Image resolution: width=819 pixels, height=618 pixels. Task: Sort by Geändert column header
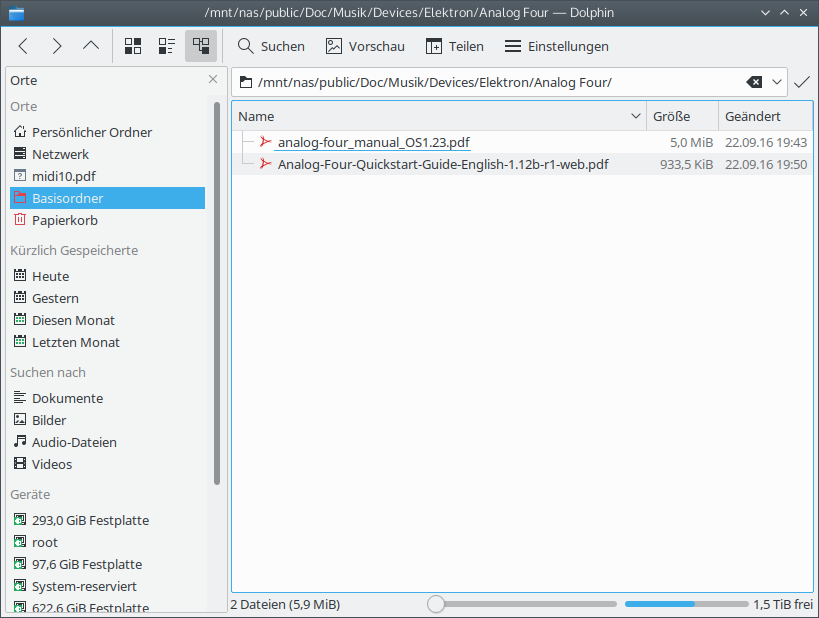[x=765, y=116]
